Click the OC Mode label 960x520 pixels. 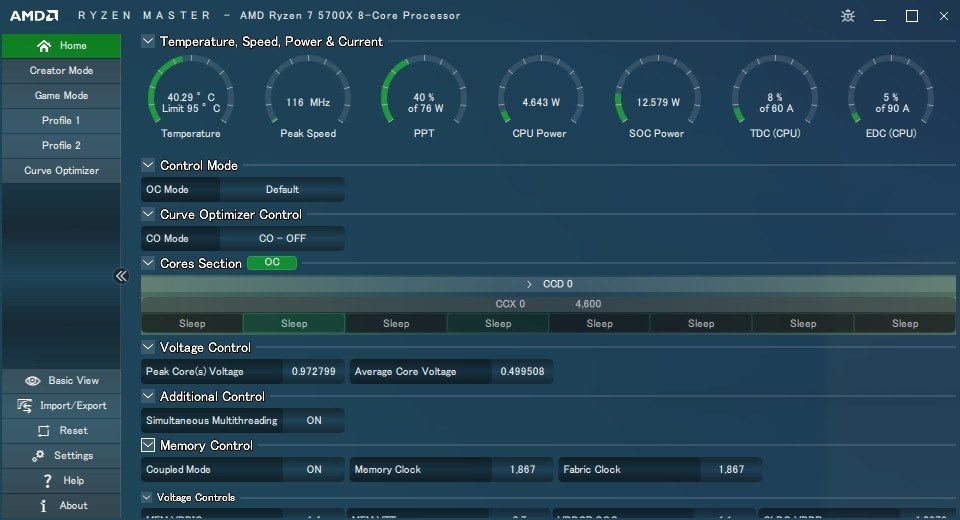(167, 190)
